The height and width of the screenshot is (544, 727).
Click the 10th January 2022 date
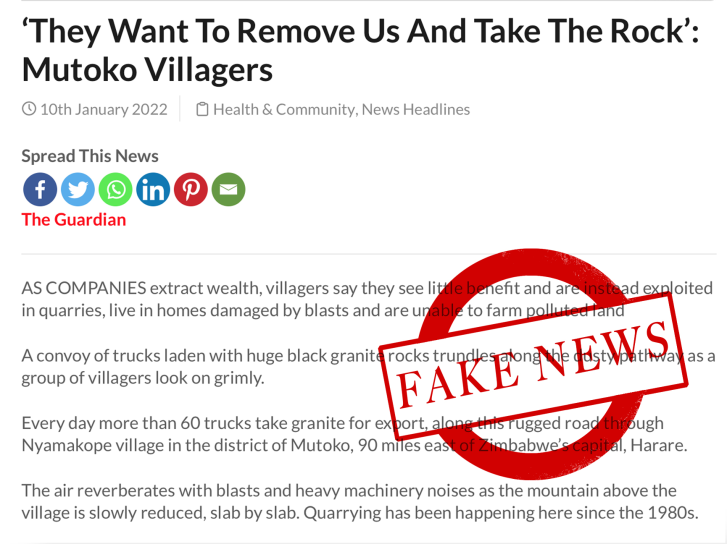coord(104,109)
